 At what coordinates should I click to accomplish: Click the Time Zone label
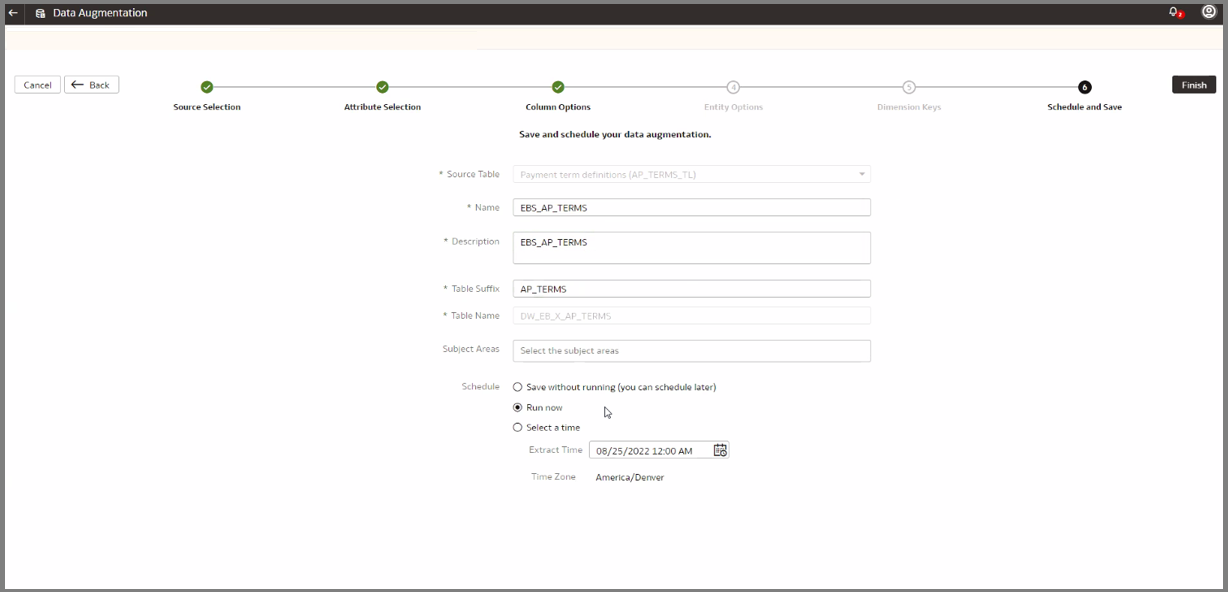[x=553, y=477]
